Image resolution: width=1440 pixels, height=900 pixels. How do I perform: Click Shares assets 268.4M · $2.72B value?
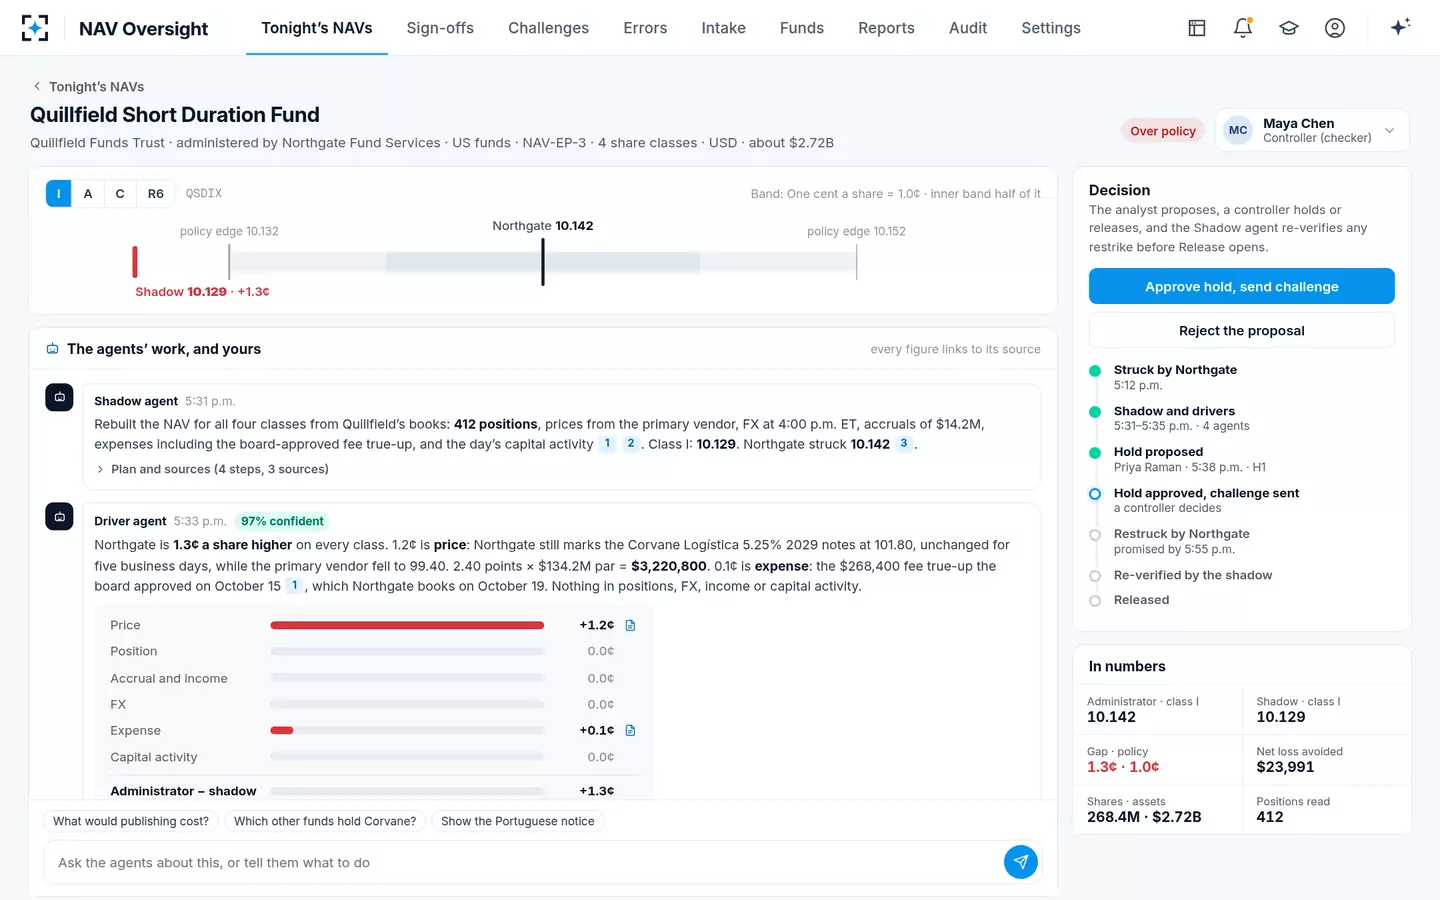(x=1144, y=817)
